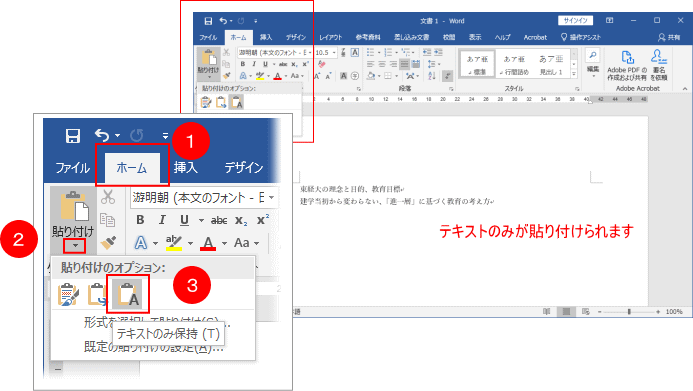693x391 pixels.
Task: Open the font name box 游明朝 in the inset
Action: 204,197
